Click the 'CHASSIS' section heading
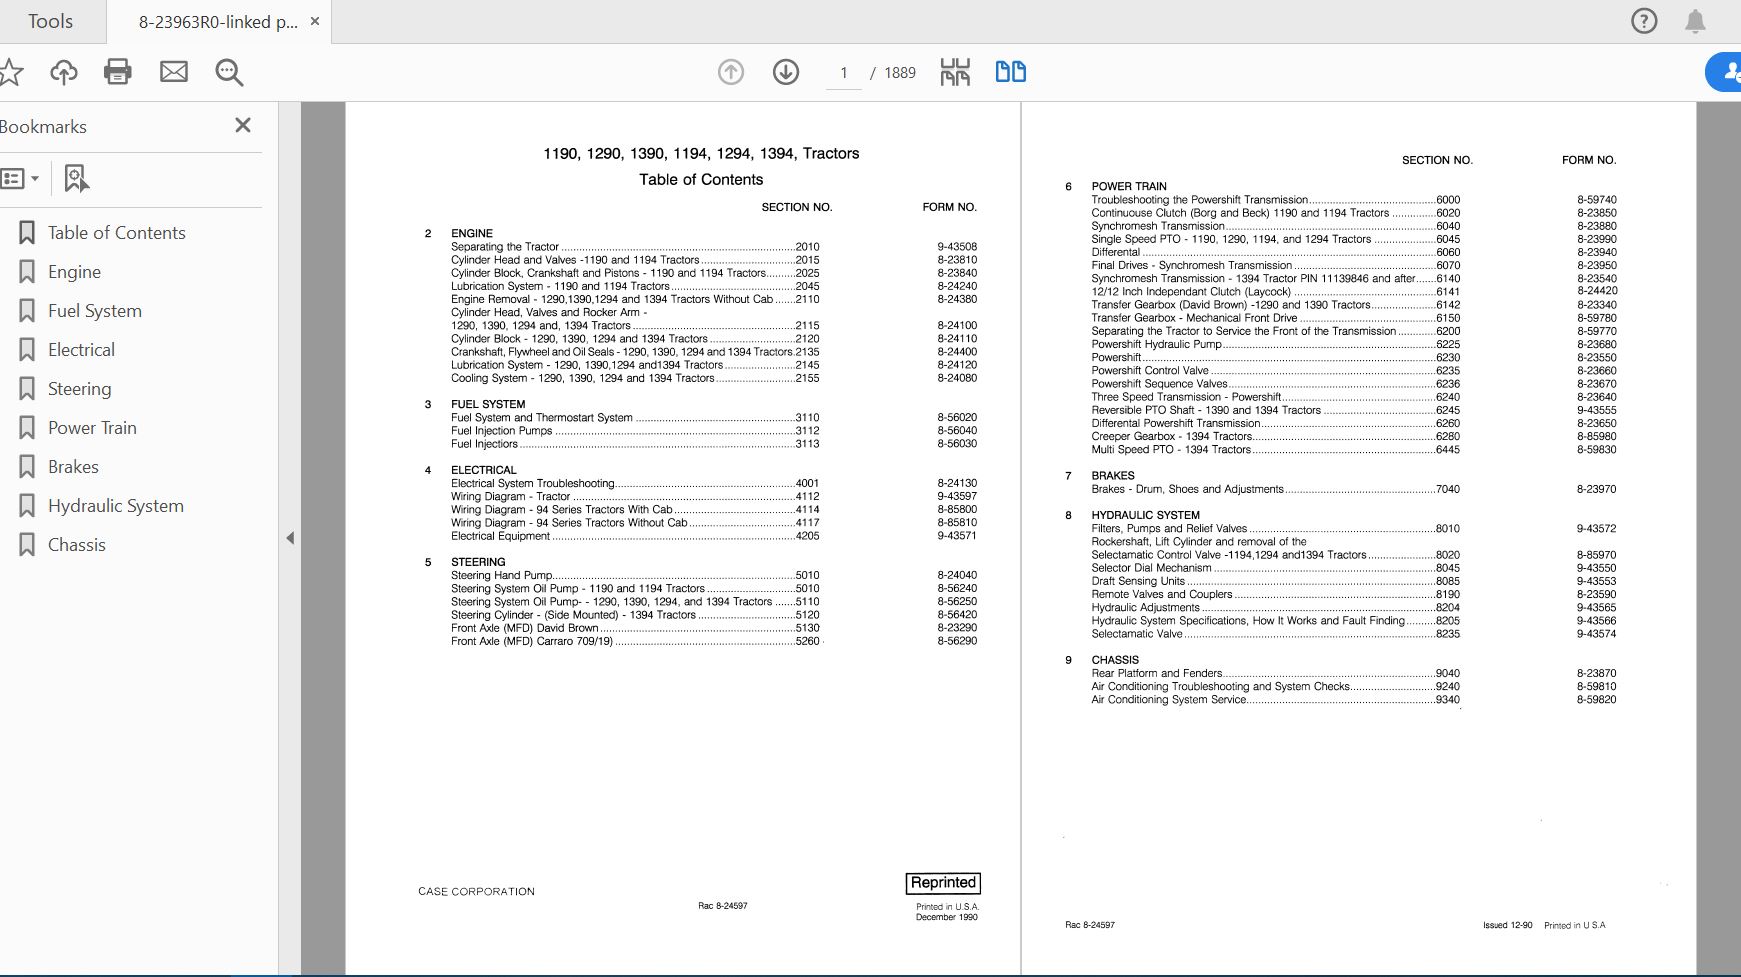This screenshot has width=1741, height=977. 1115,660
